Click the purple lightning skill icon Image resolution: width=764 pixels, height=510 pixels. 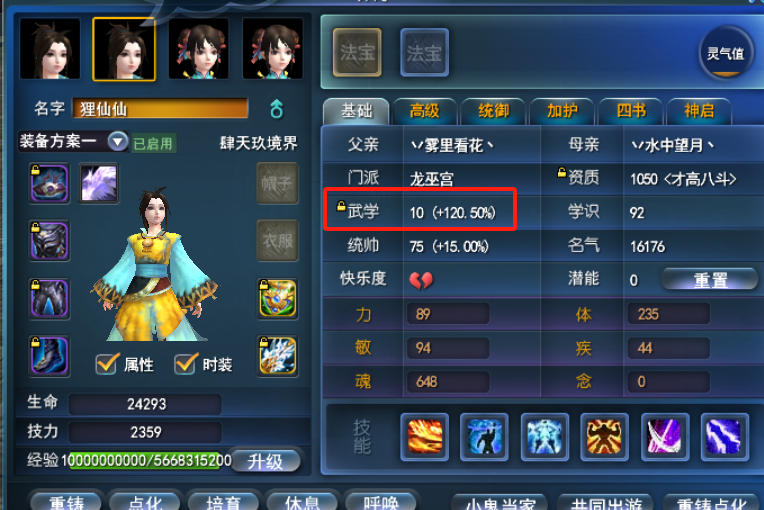pyautogui.click(x=725, y=437)
